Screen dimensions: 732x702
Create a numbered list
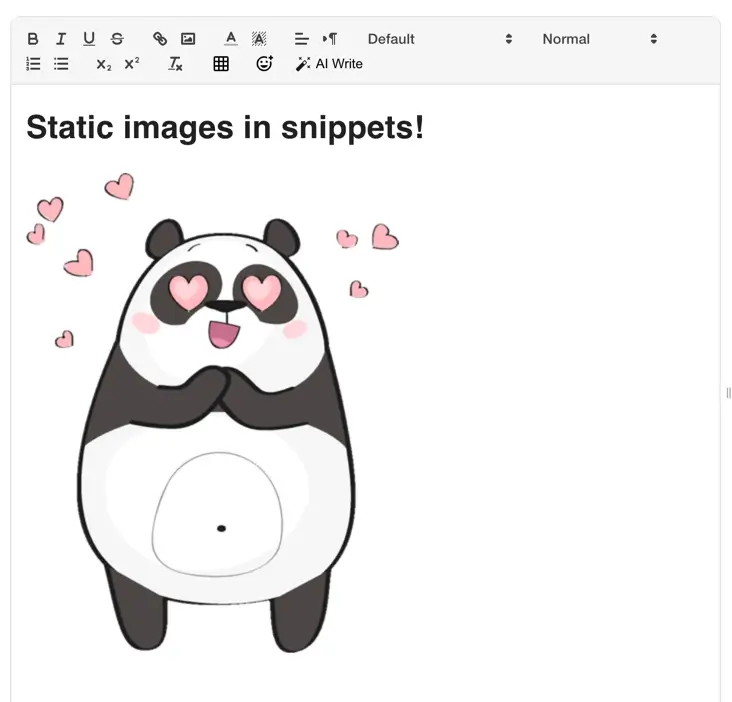tap(33, 64)
